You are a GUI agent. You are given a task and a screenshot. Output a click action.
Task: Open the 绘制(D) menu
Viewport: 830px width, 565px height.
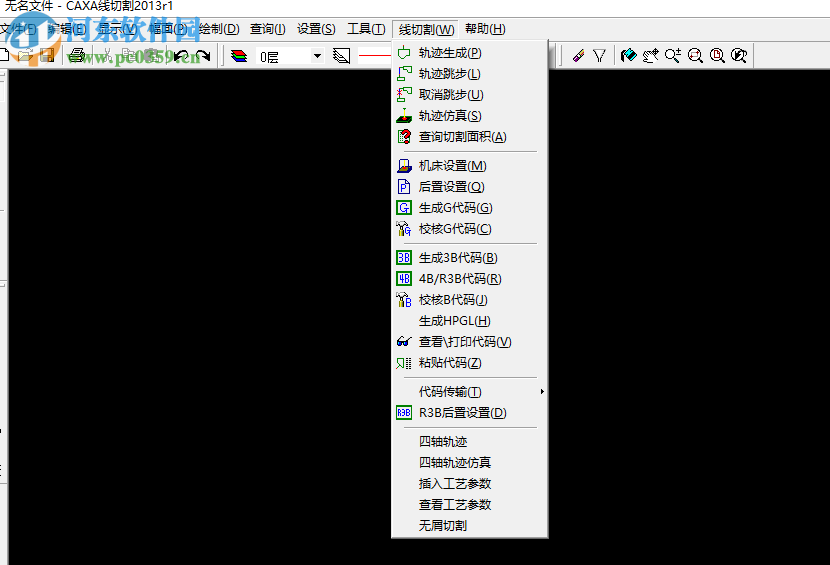point(219,29)
